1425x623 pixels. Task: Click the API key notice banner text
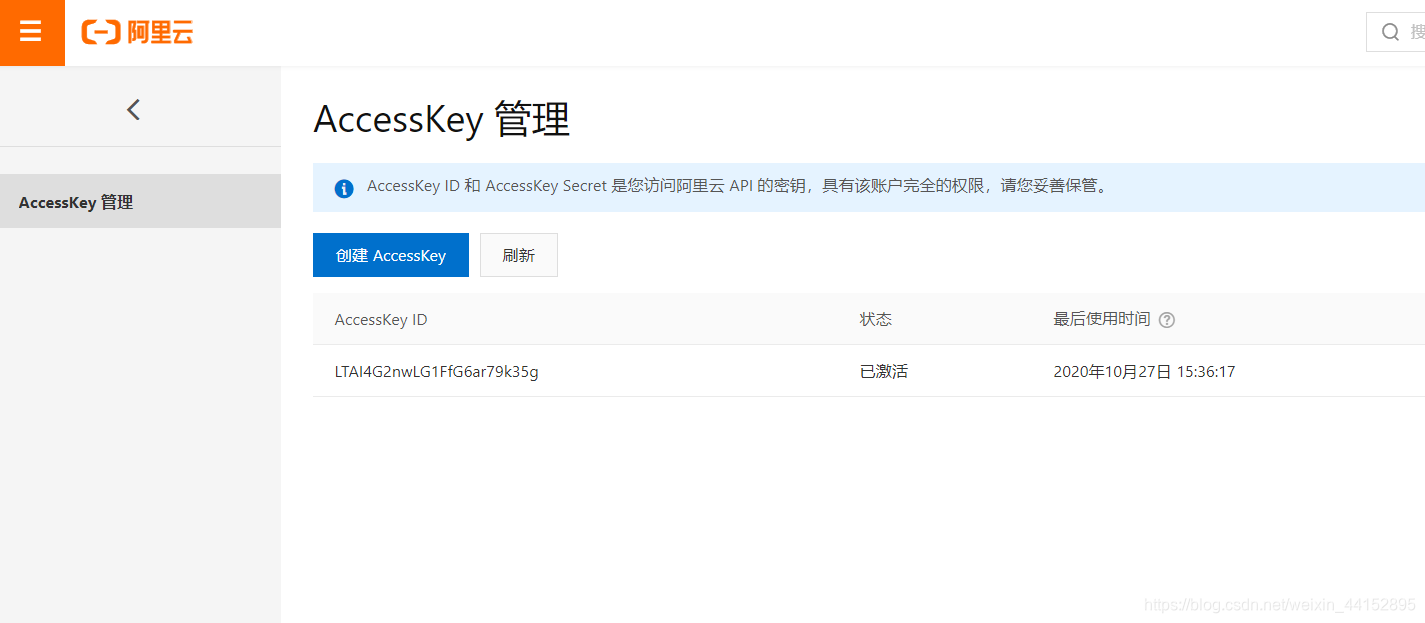739,186
